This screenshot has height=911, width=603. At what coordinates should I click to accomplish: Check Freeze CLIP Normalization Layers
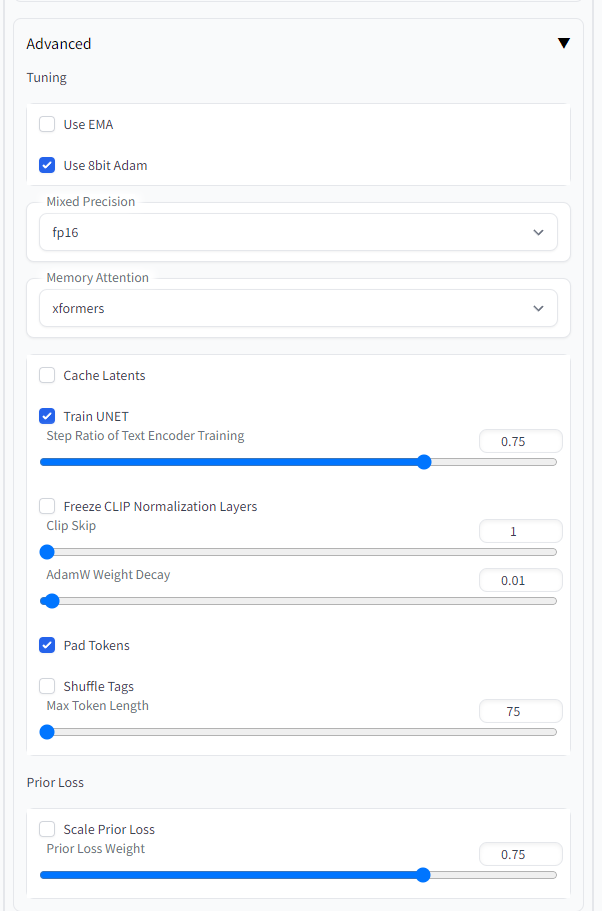(x=47, y=506)
